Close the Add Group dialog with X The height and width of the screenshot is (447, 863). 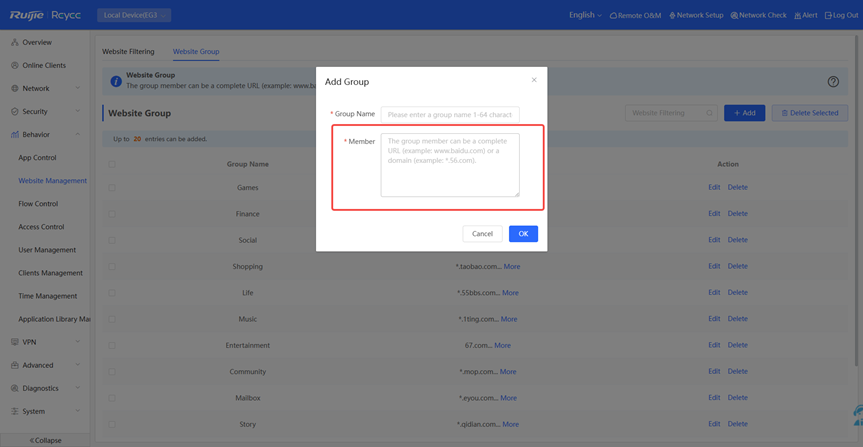point(534,80)
